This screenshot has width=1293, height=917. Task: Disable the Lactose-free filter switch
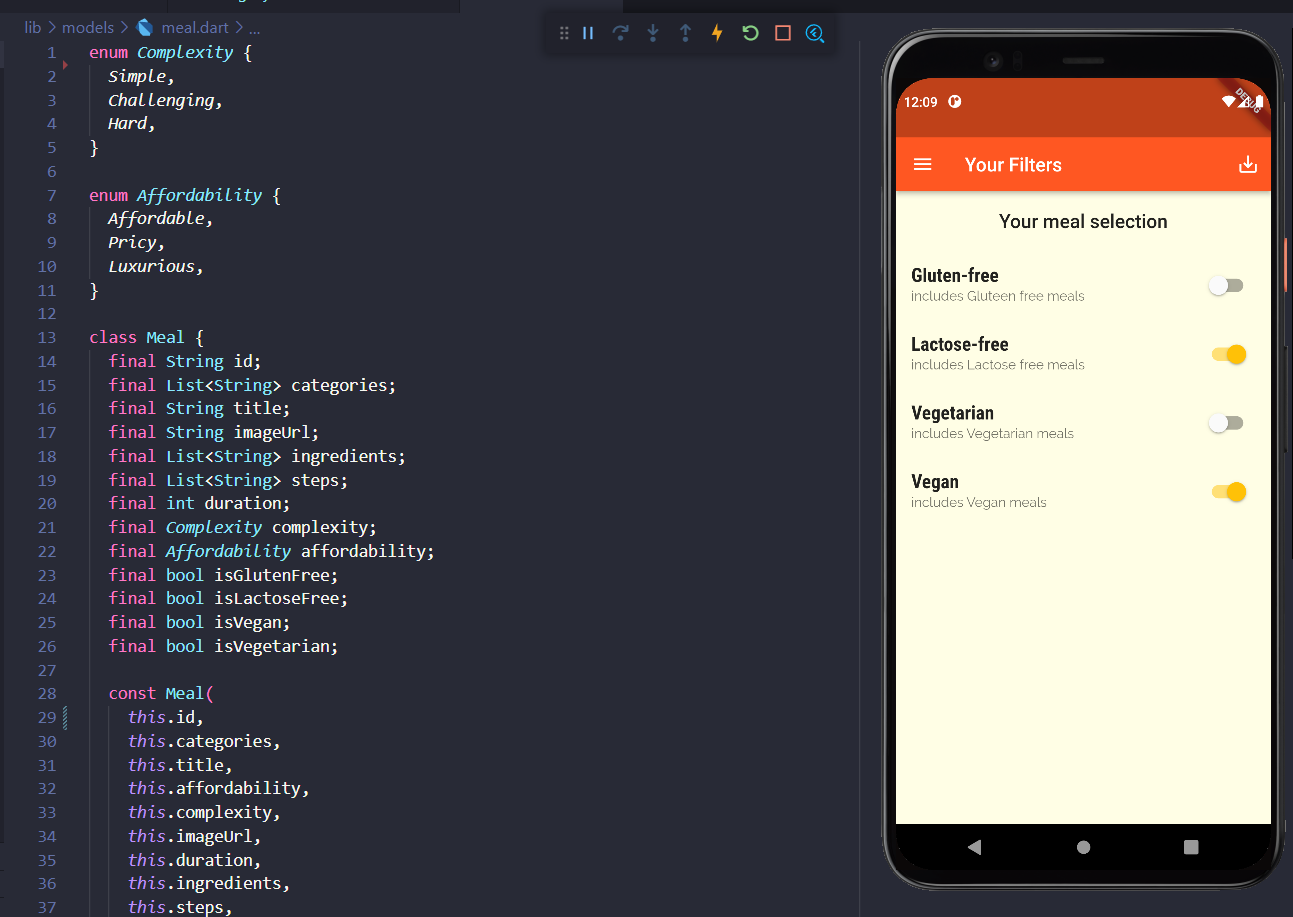point(1228,354)
